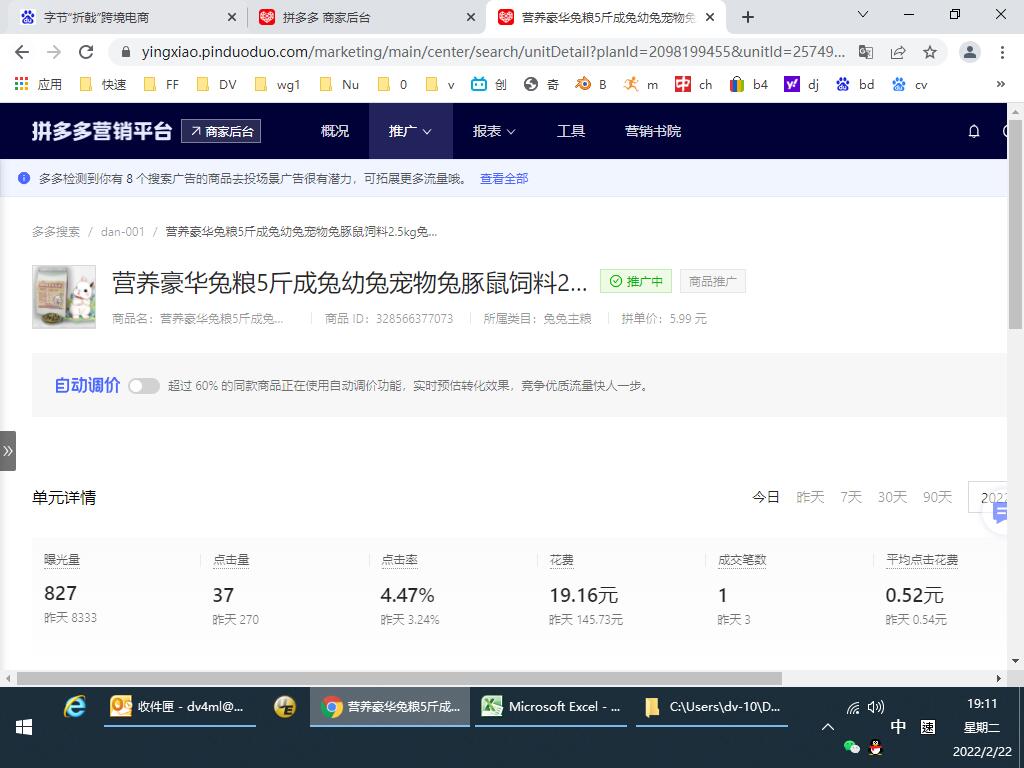Viewport: 1024px width, 768px height.
Task: Share this page via share icon
Action: click(x=898, y=52)
